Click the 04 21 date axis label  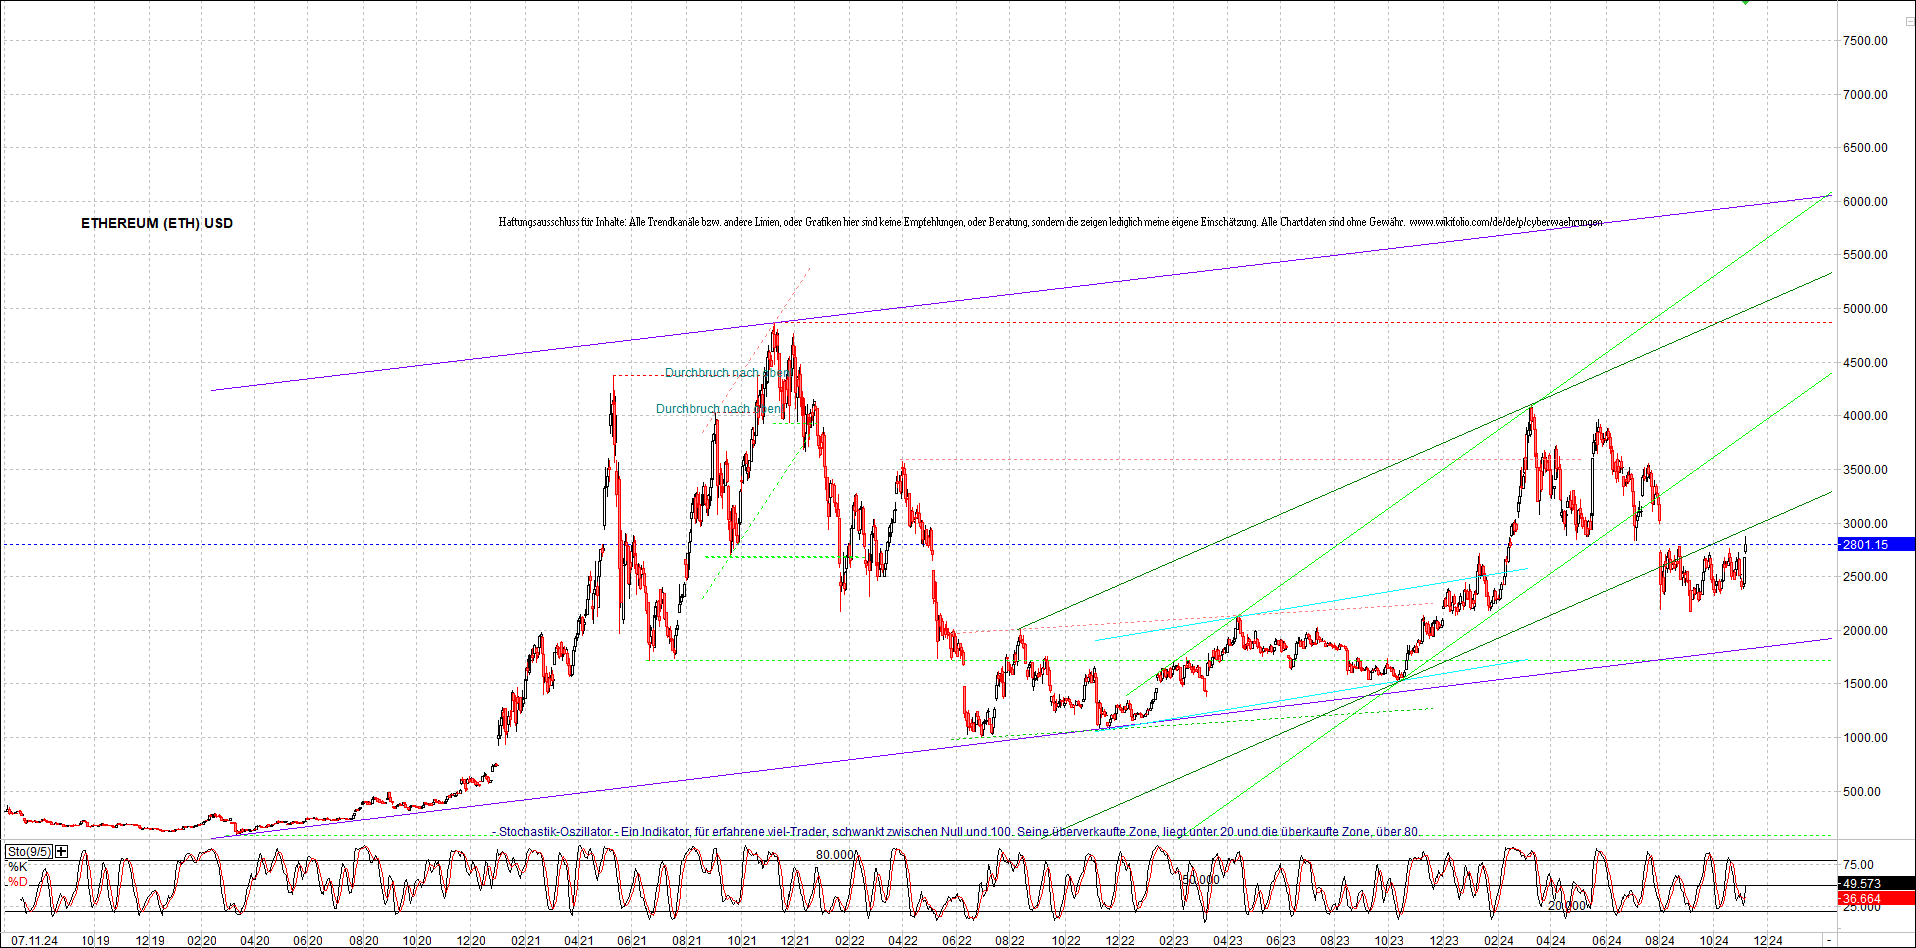(x=579, y=941)
